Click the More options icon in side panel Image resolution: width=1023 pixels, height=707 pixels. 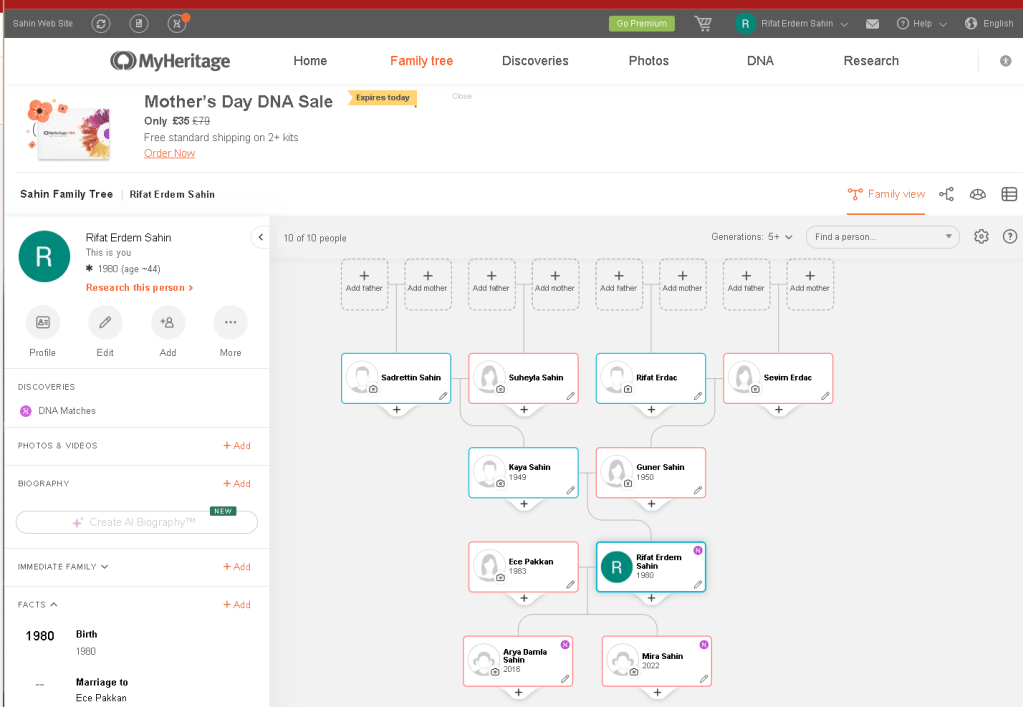point(230,322)
